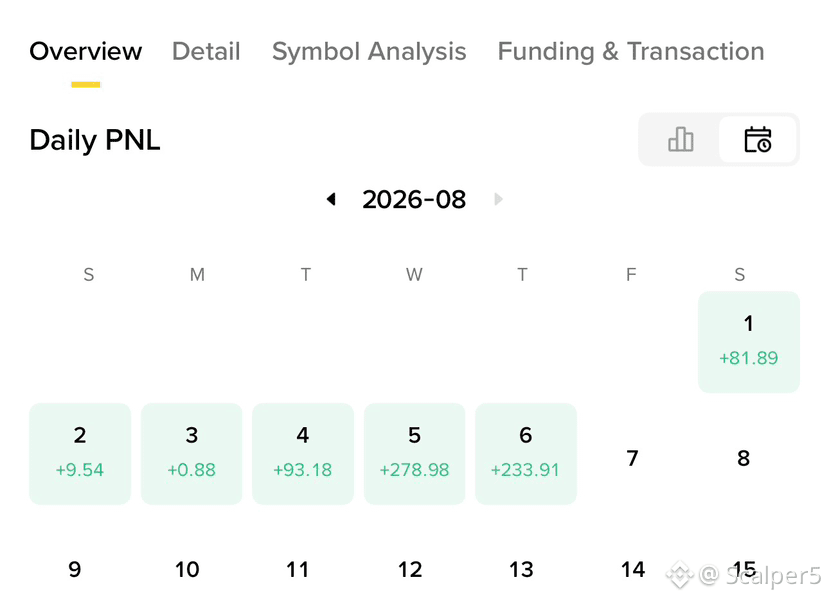Select day 4 showing +93.18
The width and height of the screenshot is (829, 600).
303,454
